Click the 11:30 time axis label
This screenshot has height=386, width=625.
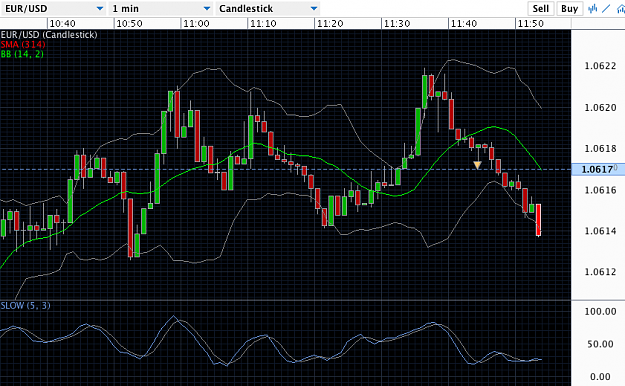(397, 24)
